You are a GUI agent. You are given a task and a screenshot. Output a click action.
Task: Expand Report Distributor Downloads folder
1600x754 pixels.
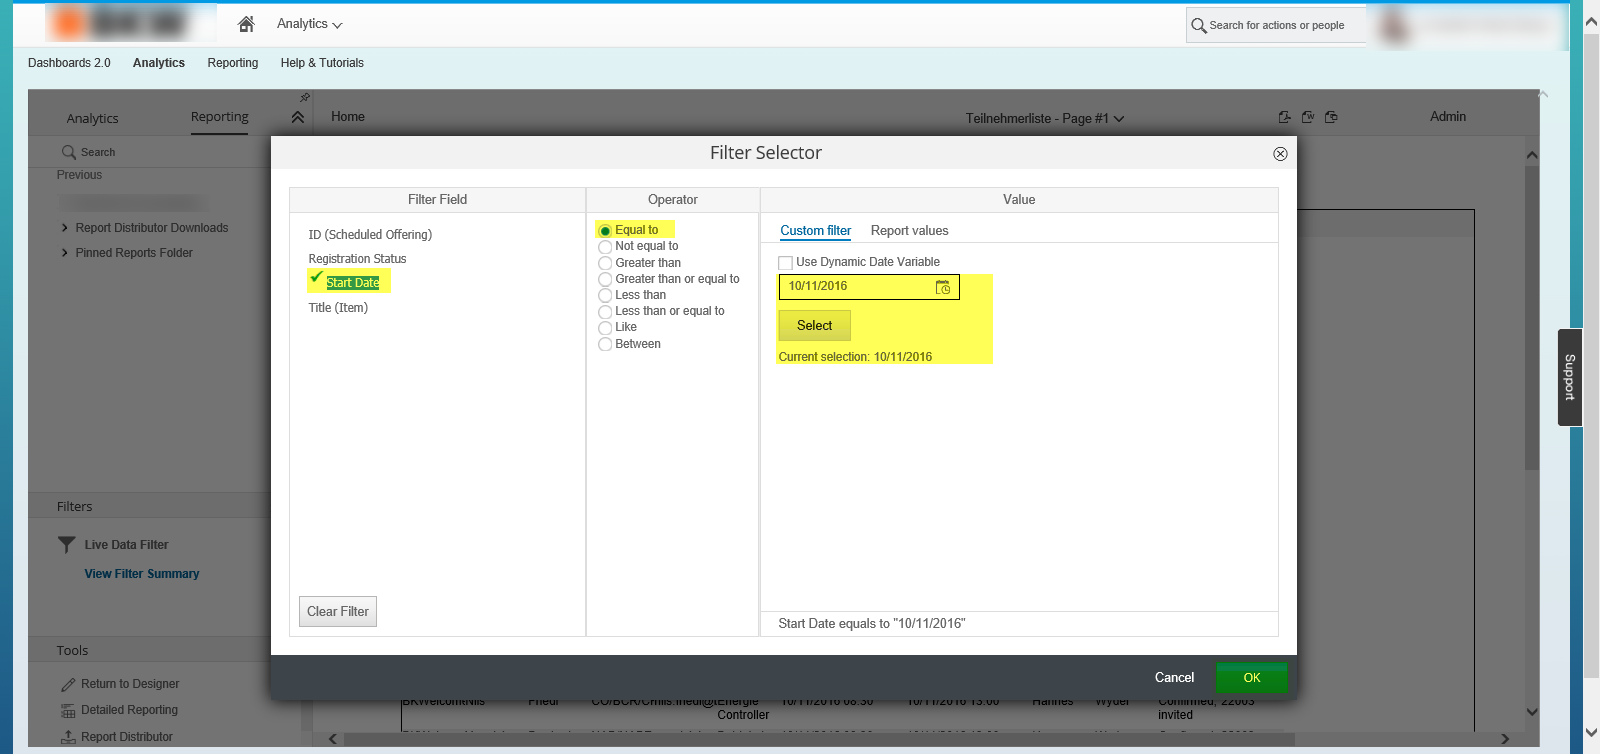65,228
